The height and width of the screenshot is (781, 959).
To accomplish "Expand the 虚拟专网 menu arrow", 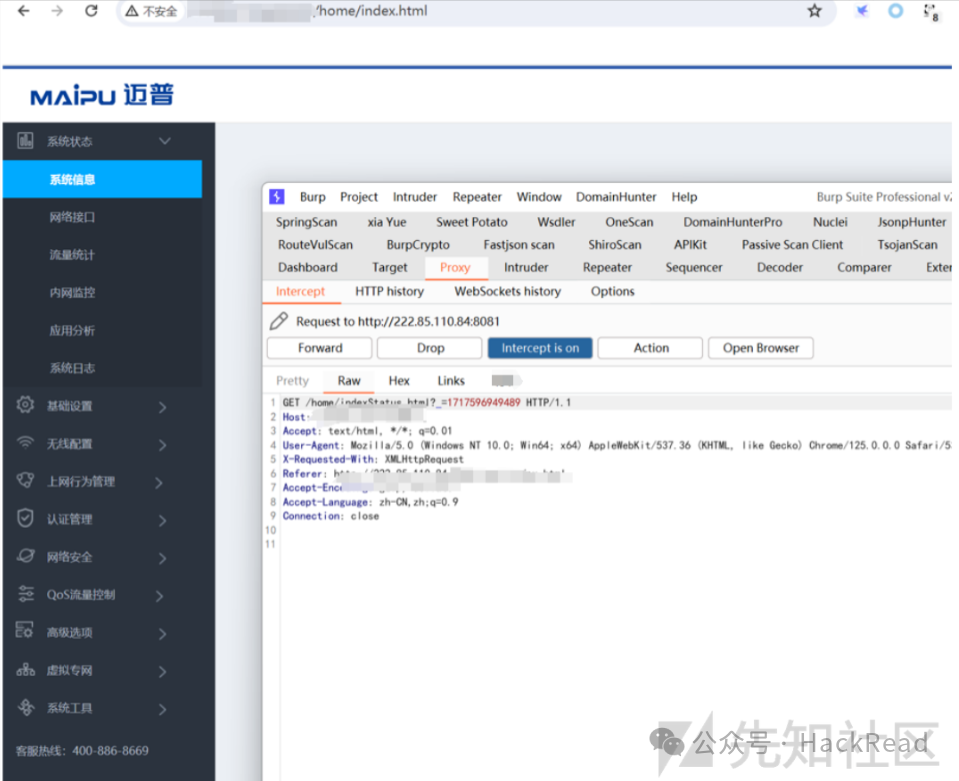I will point(162,672).
